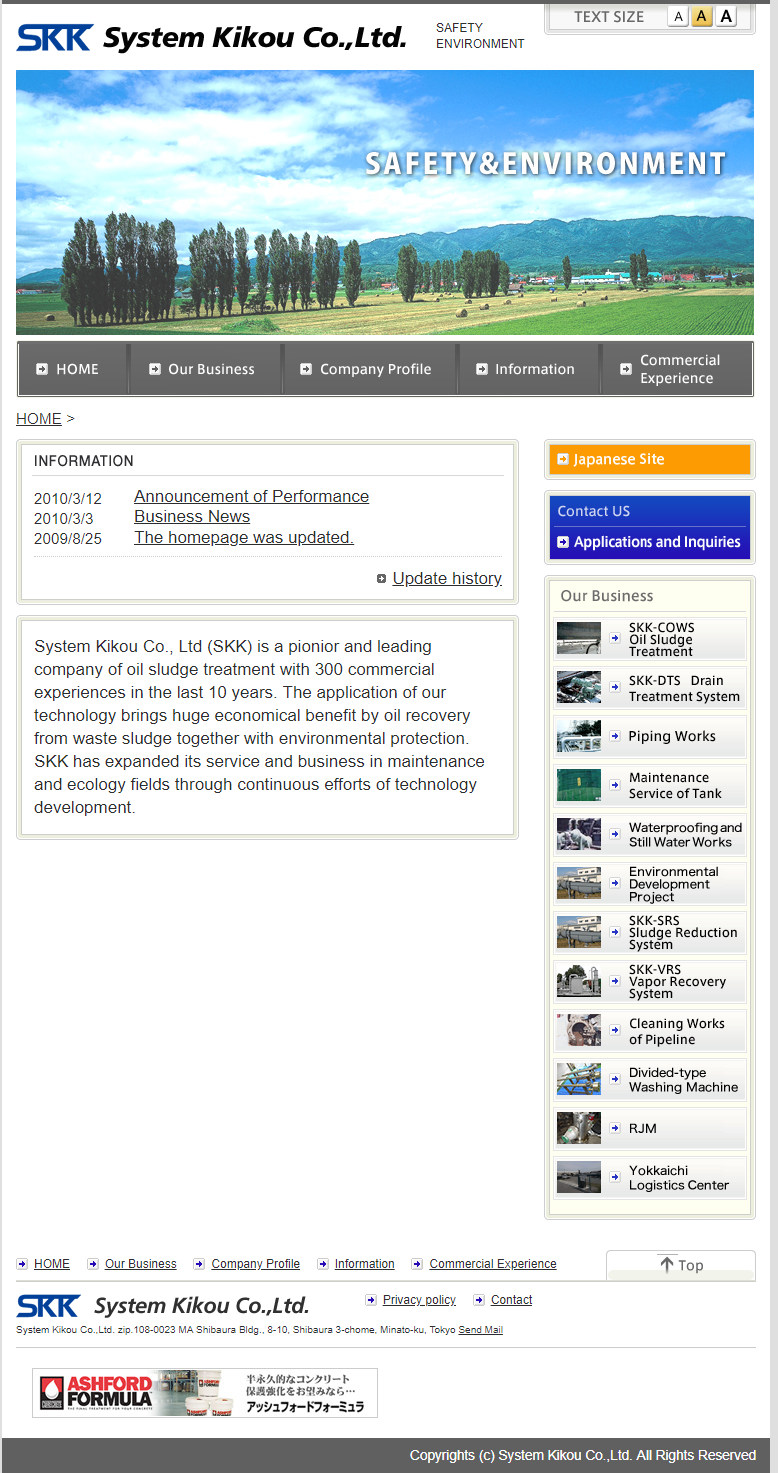Select the small text size A button
Image resolution: width=778 pixels, height=1473 pixels.
pos(678,16)
